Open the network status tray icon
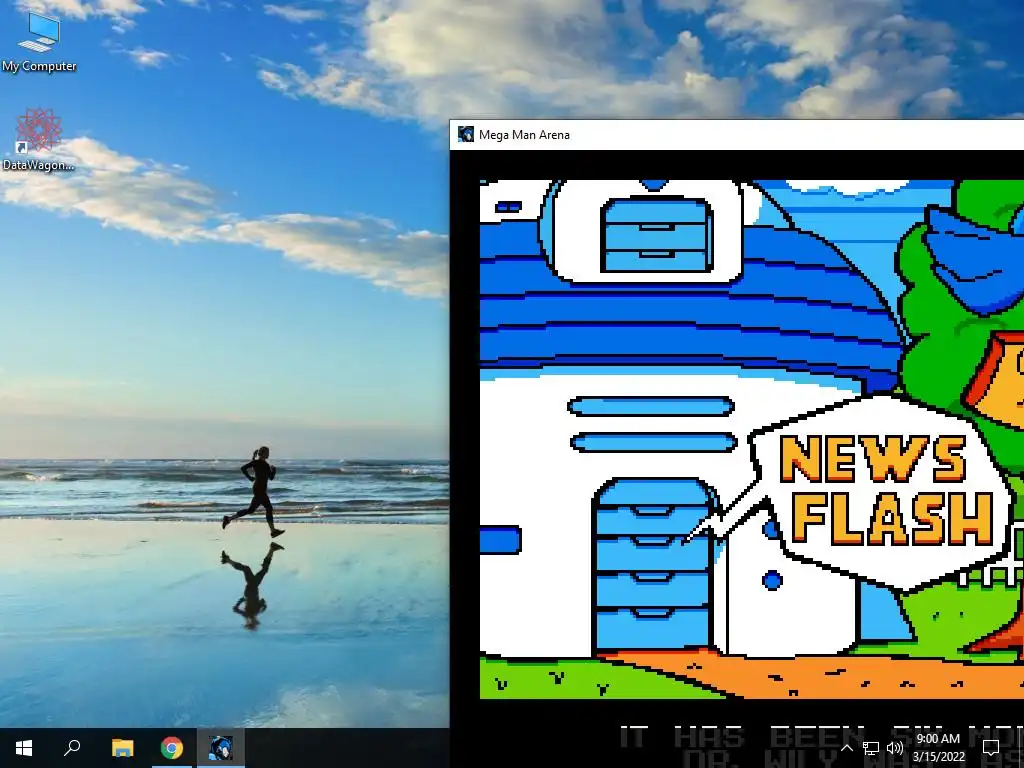This screenshot has width=1024, height=768. click(871, 748)
